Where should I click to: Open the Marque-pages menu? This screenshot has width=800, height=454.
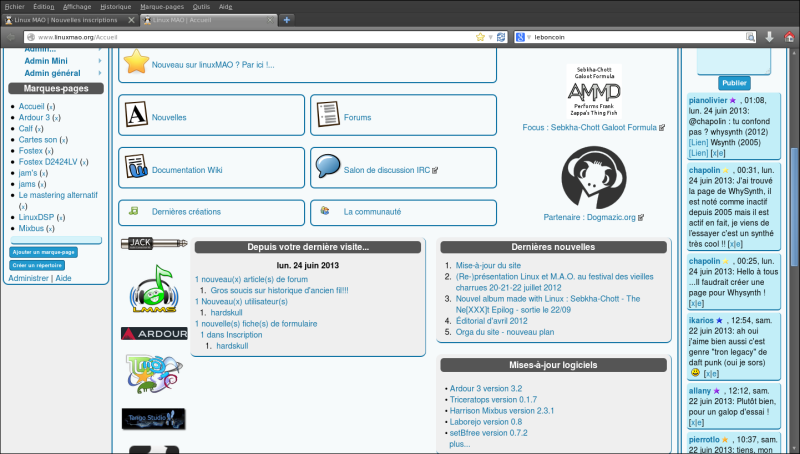coord(162,7)
